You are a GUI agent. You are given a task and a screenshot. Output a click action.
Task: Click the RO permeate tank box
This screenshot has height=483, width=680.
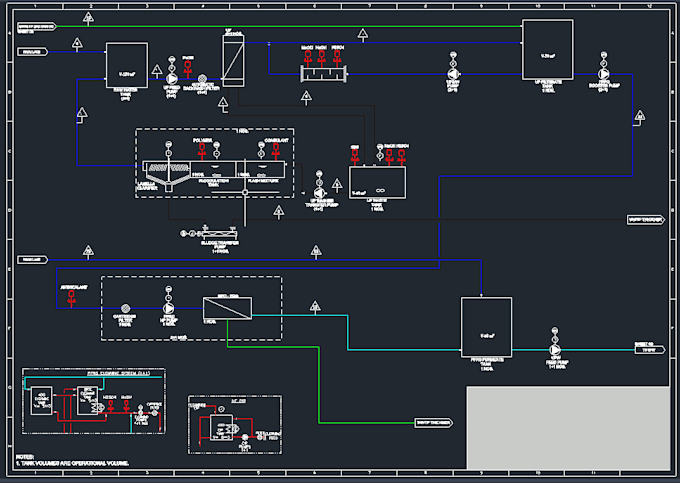486,327
